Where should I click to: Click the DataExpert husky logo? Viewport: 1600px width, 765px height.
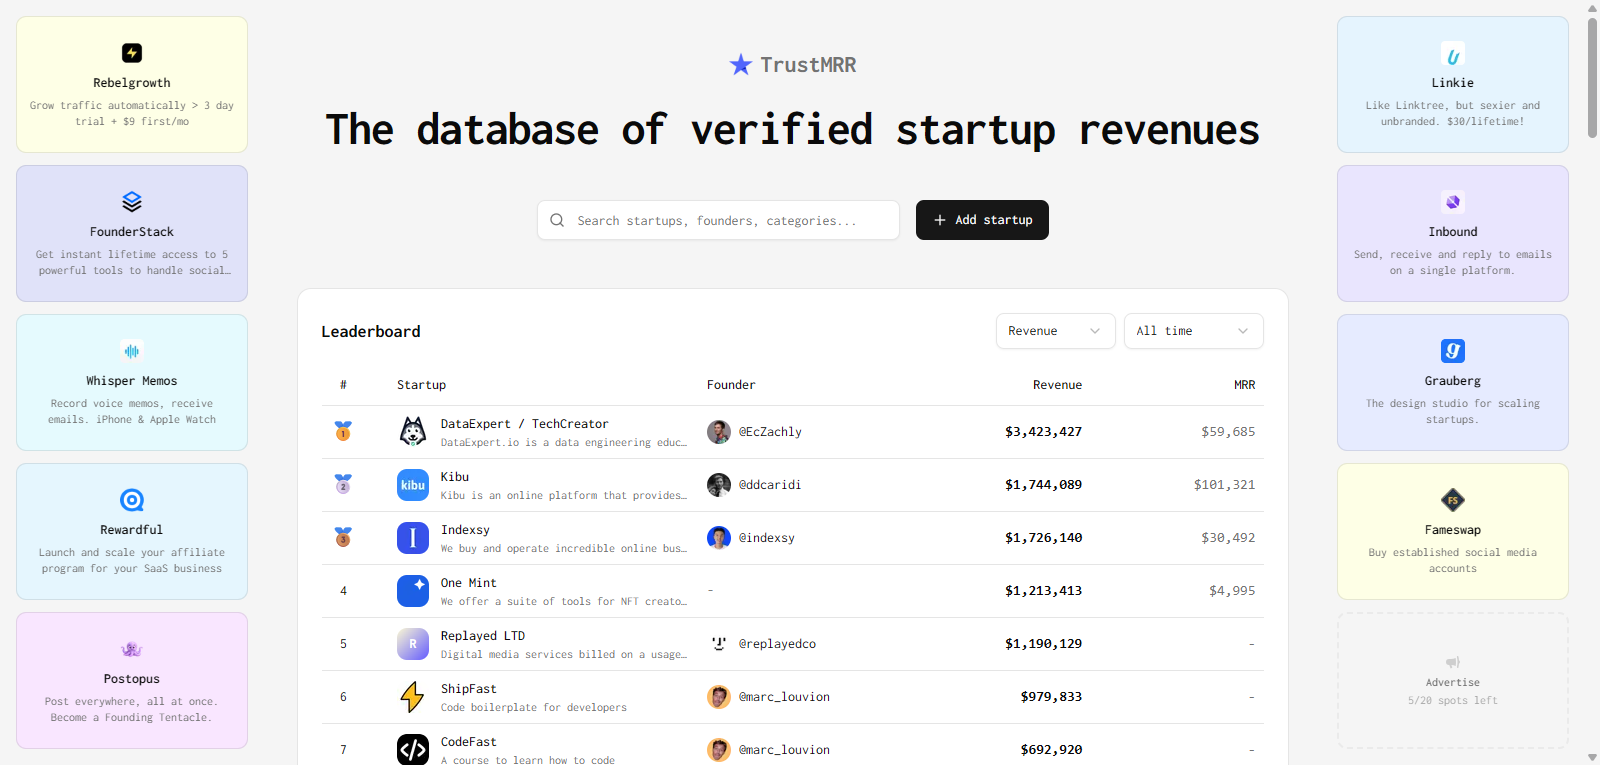pyautogui.click(x=413, y=432)
